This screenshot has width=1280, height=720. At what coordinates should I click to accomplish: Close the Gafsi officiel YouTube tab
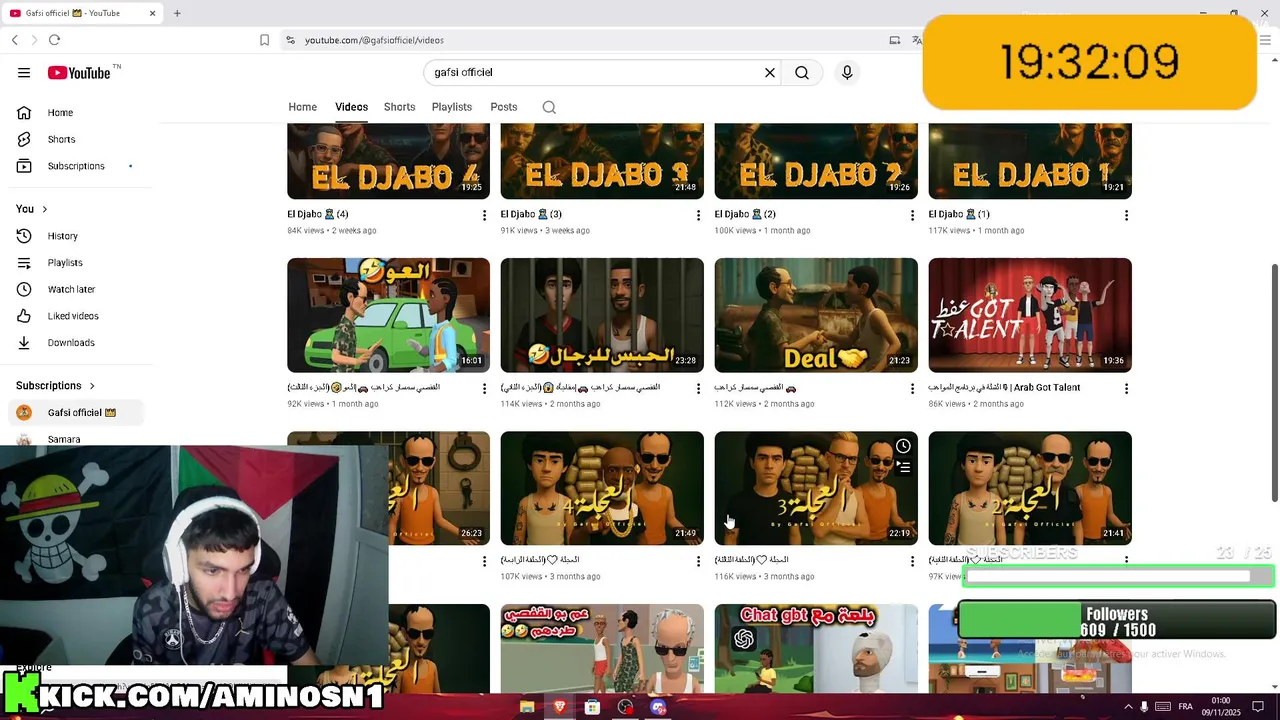[153, 13]
